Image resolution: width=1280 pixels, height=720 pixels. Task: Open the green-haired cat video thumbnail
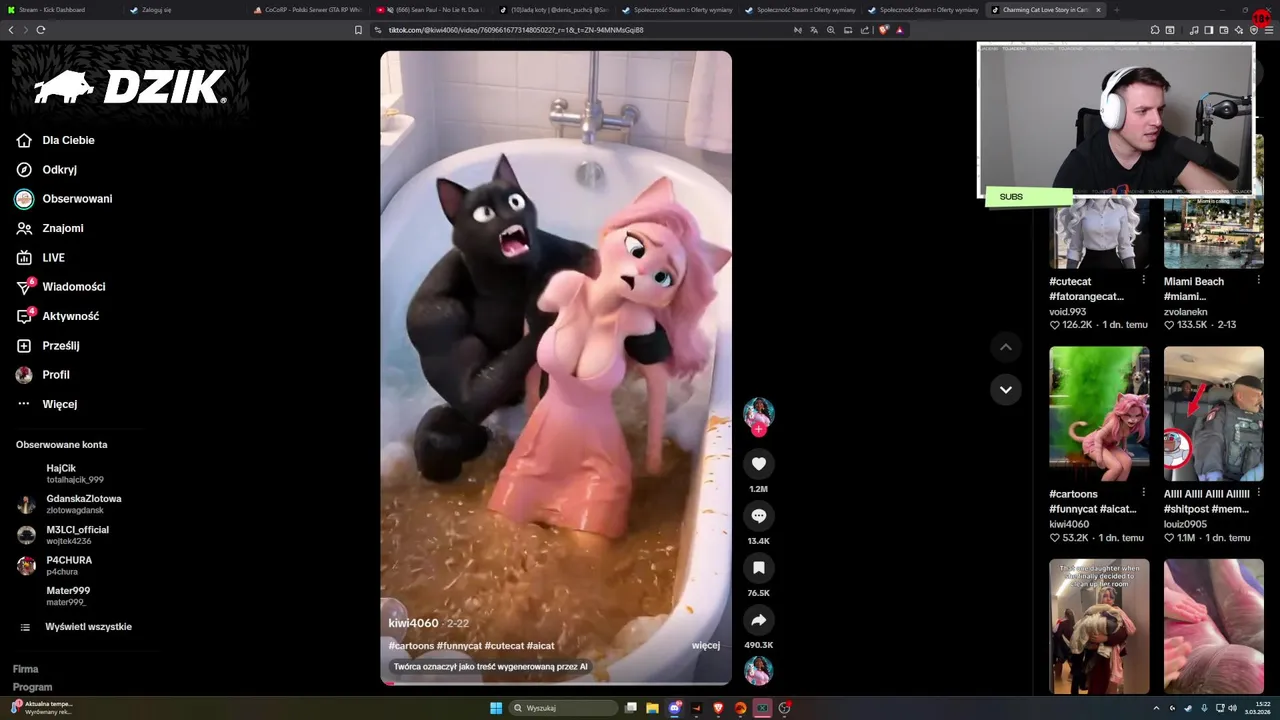coord(1099,413)
